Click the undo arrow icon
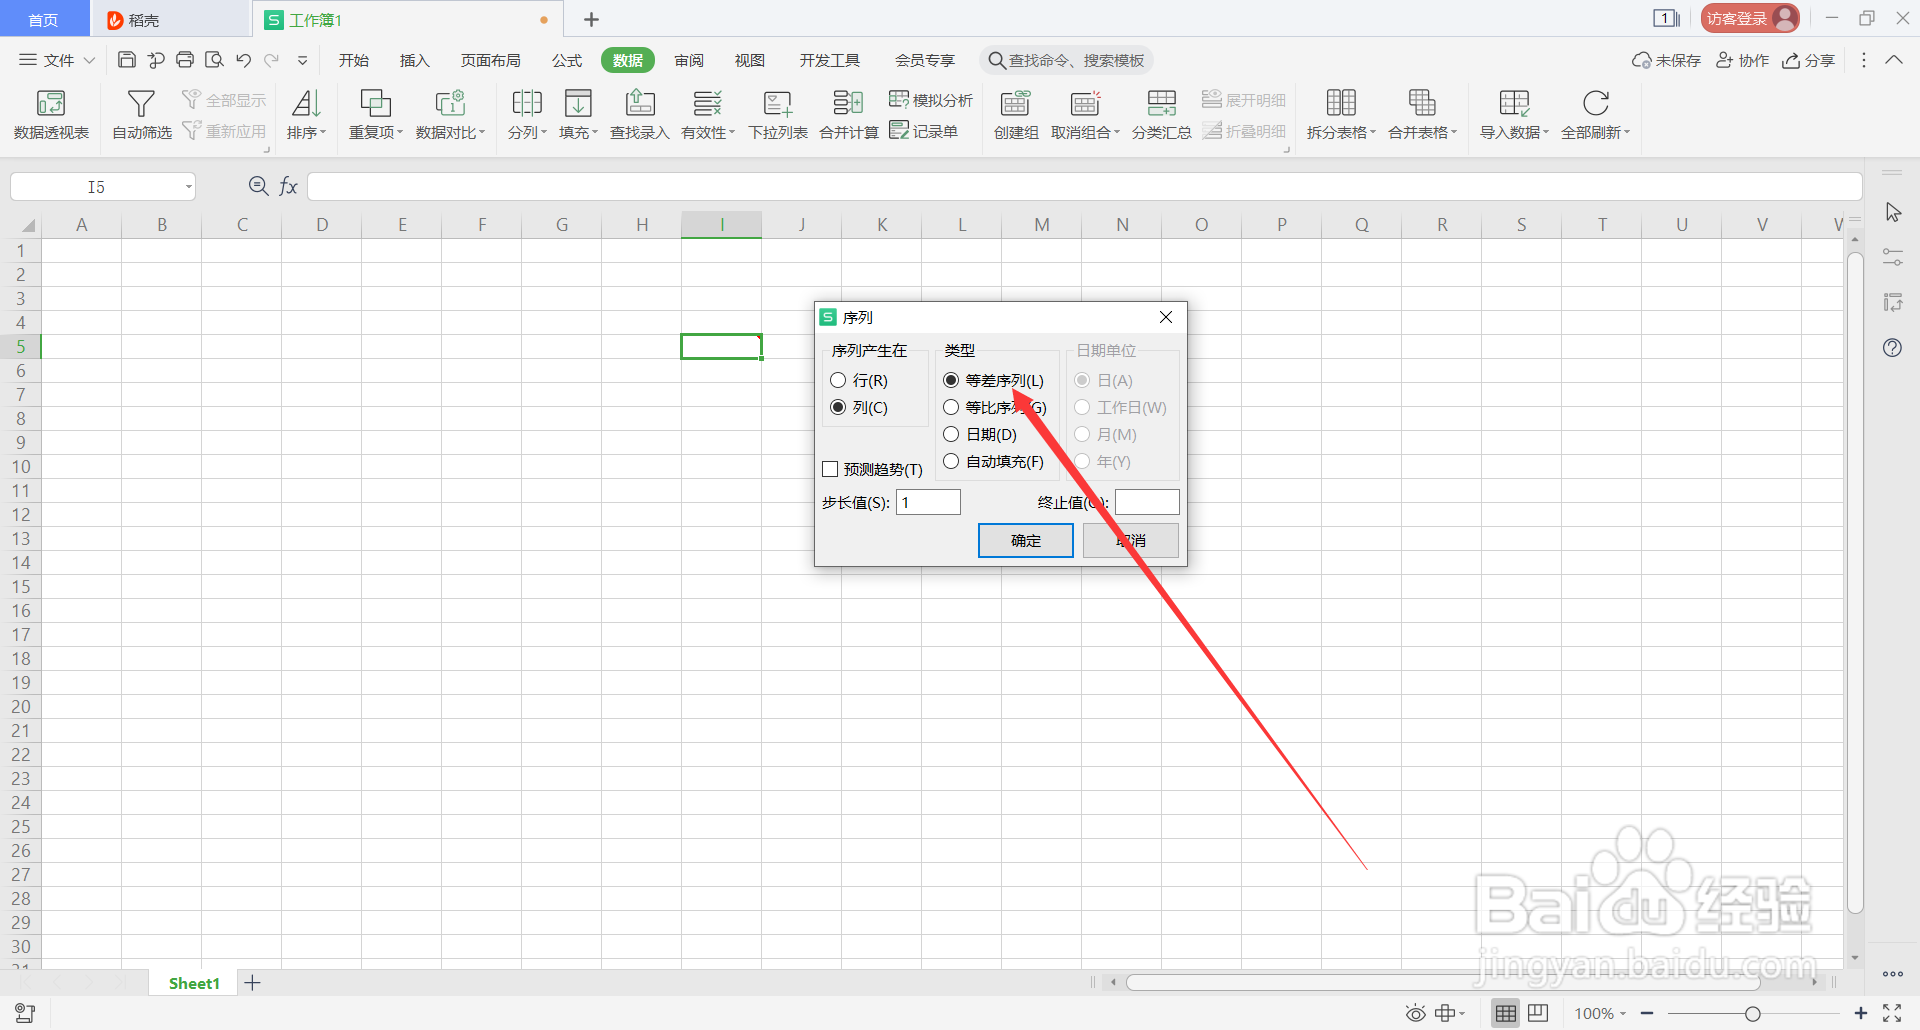The image size is (1920, 1030). click(x=243, y=60)
